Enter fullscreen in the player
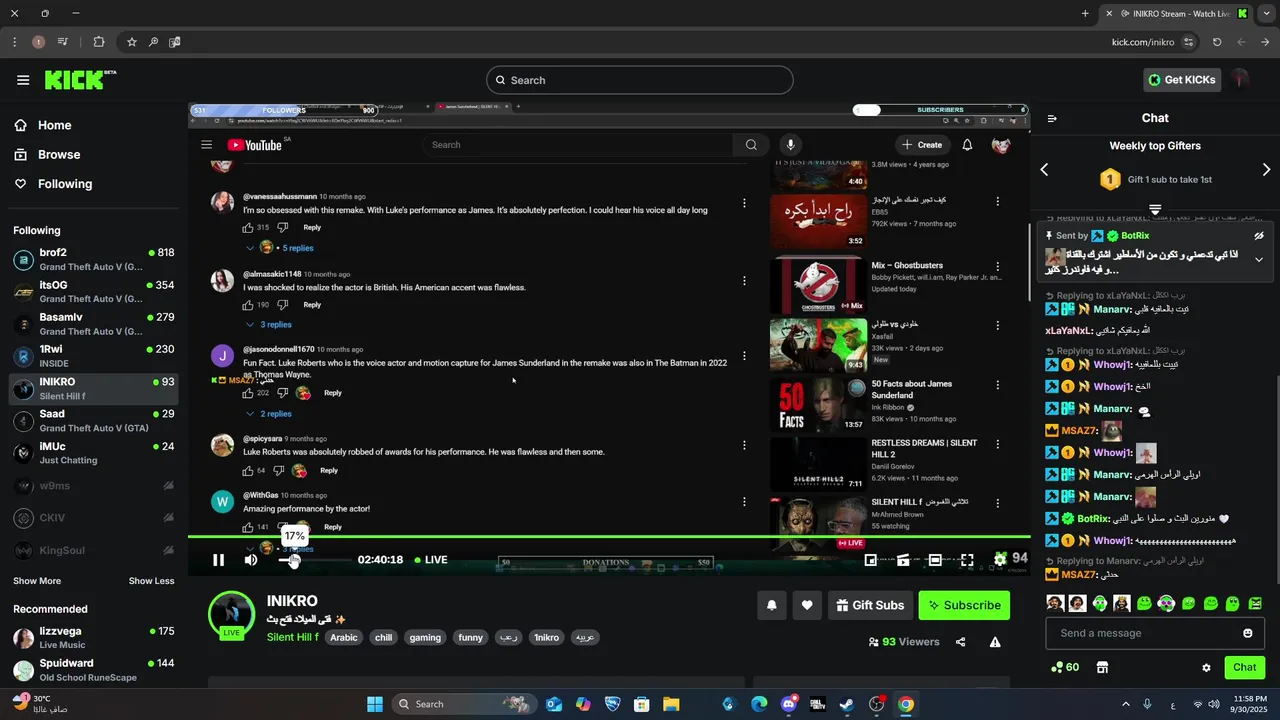This screenshot has height=720, width=1280. (967, 560)
